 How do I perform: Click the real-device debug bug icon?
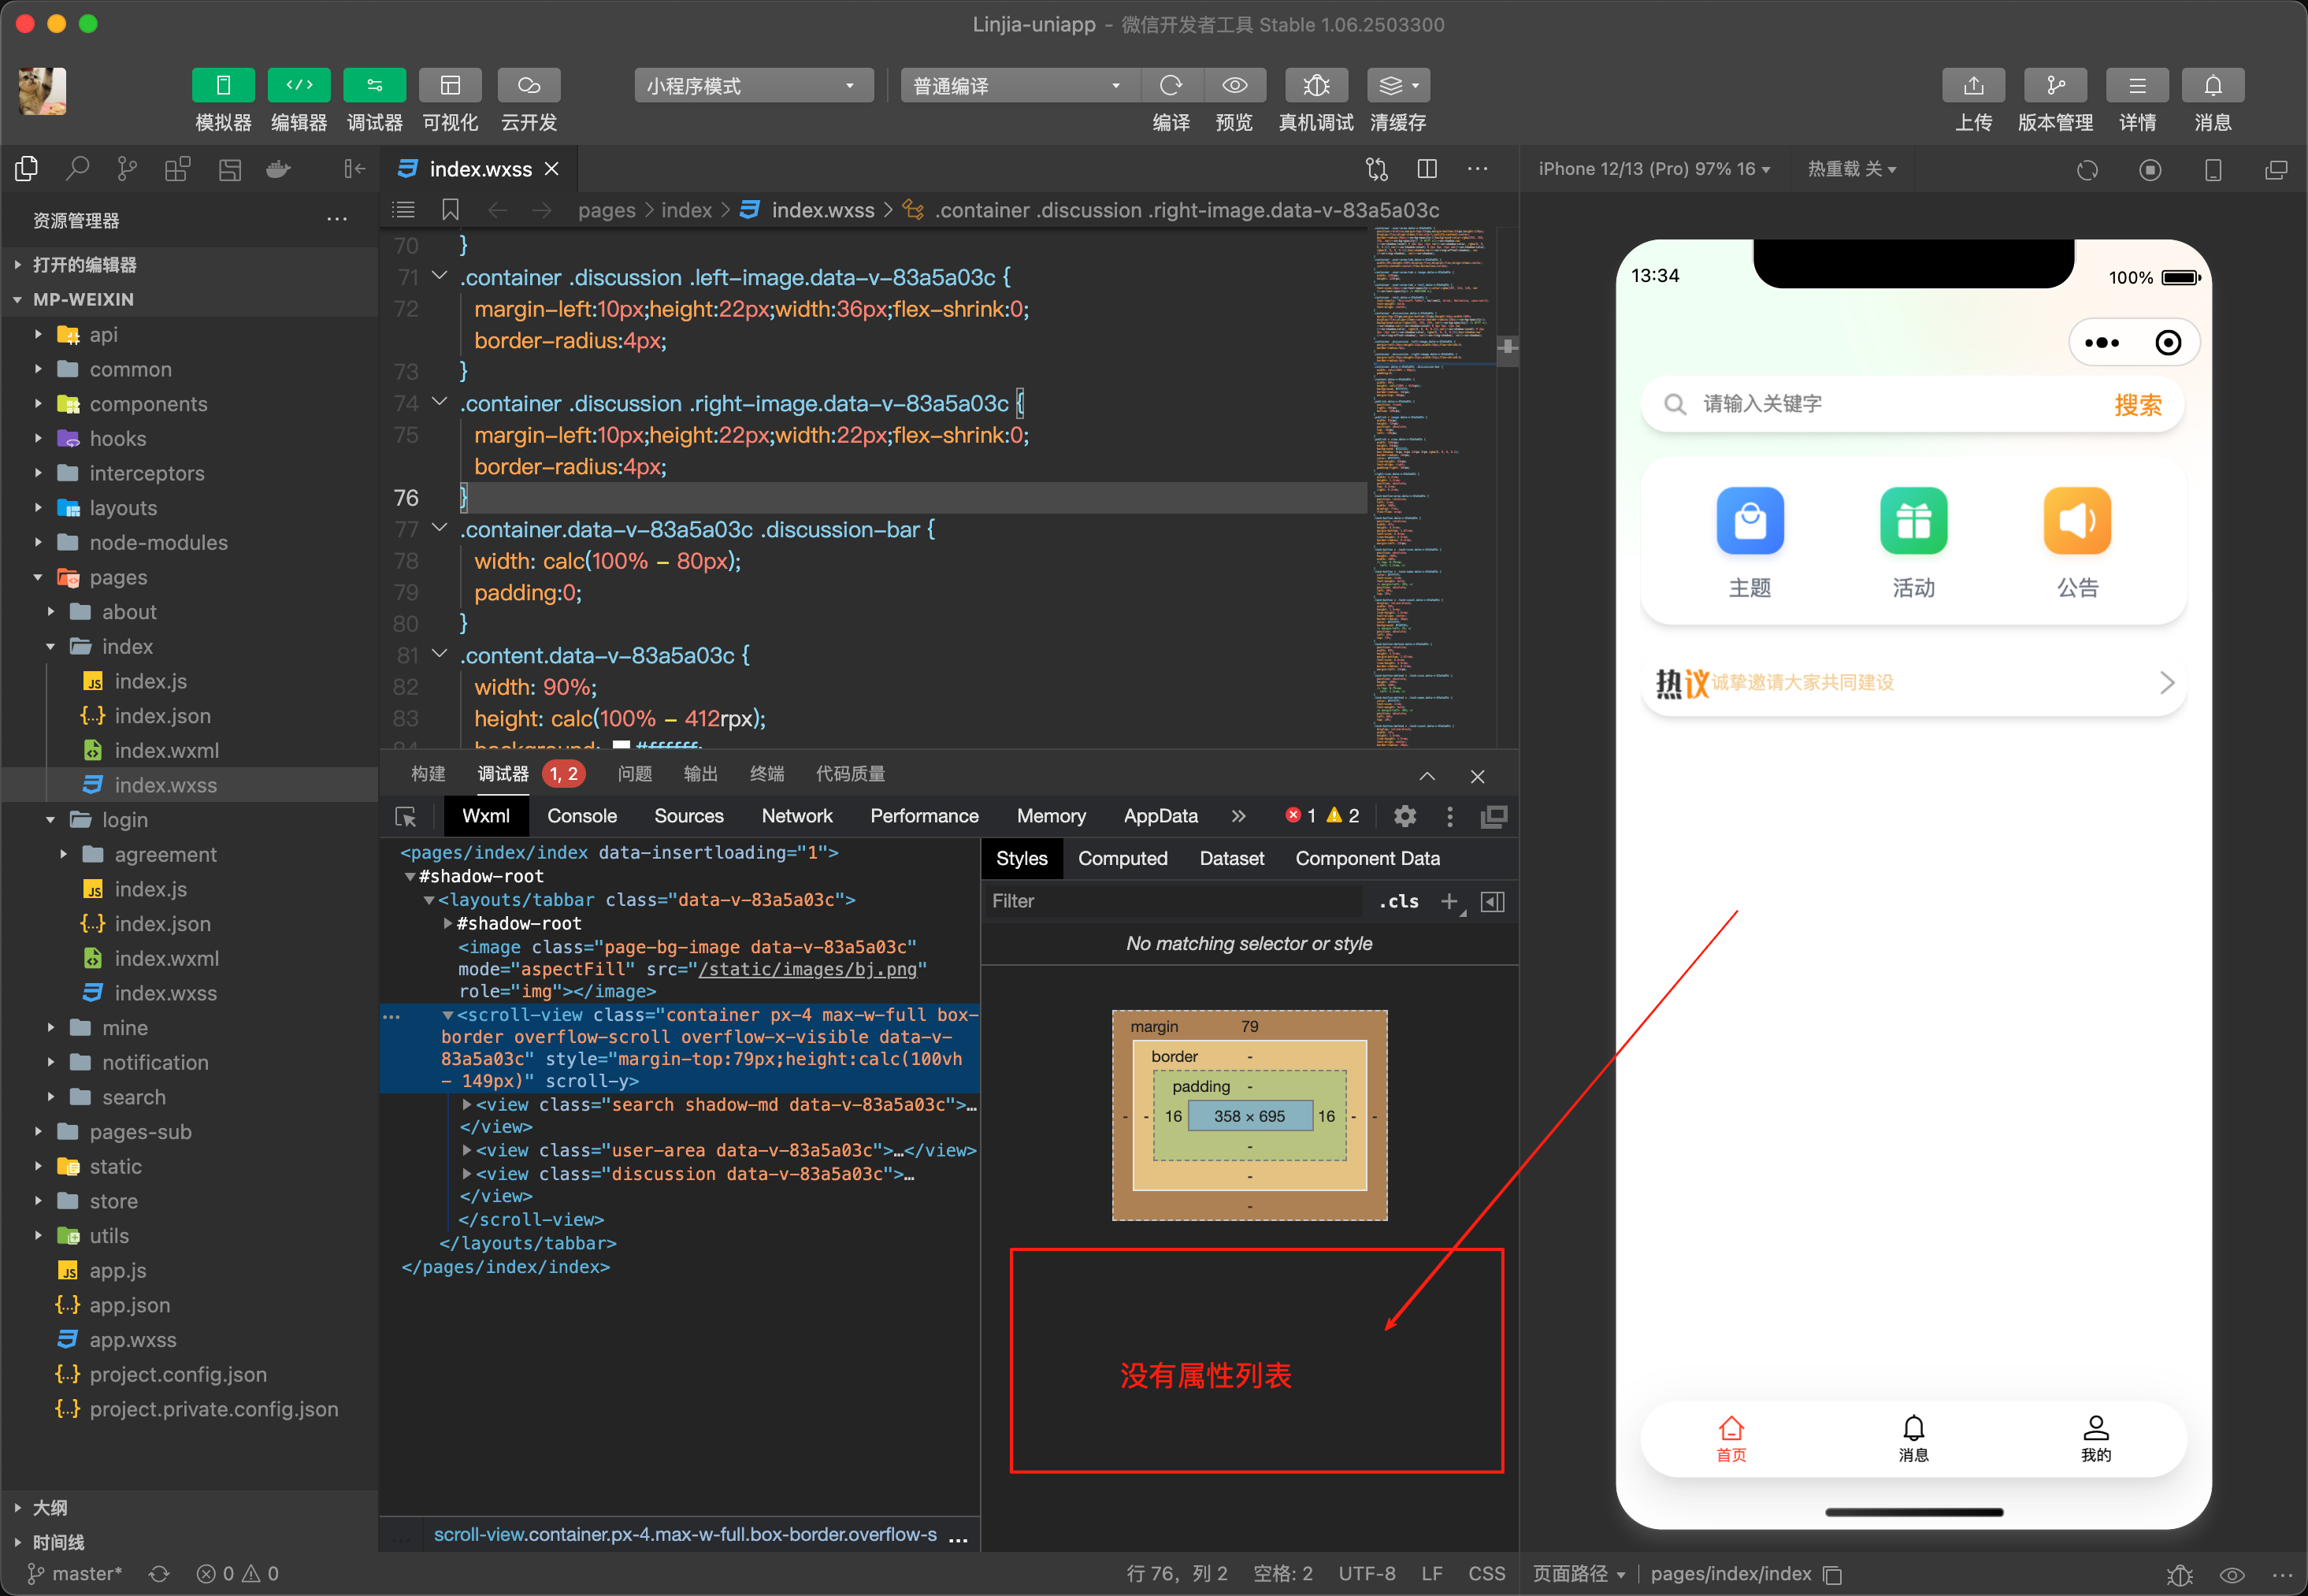coord(1315,86)
